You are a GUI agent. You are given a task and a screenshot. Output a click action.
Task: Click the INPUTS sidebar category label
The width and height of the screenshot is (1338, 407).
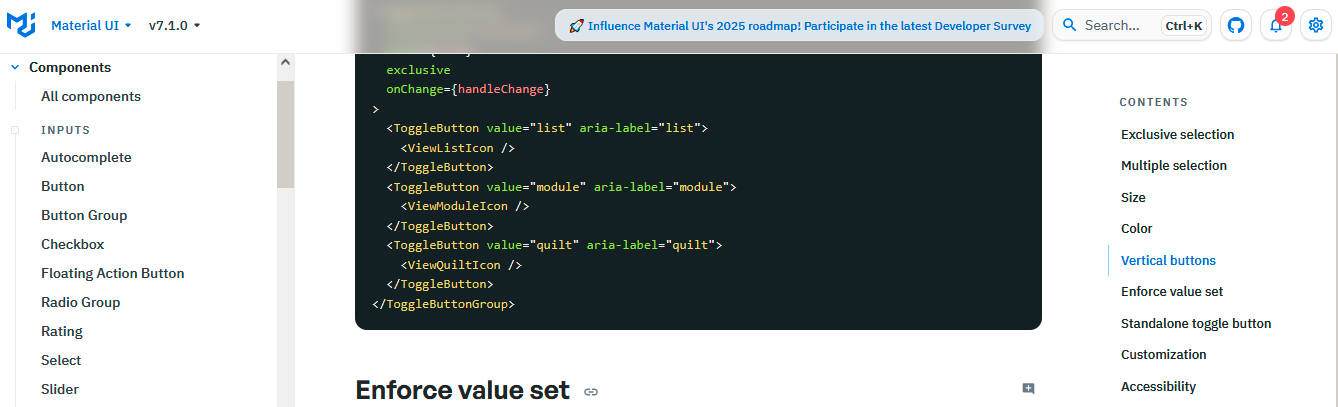click(x=66, y=130)
